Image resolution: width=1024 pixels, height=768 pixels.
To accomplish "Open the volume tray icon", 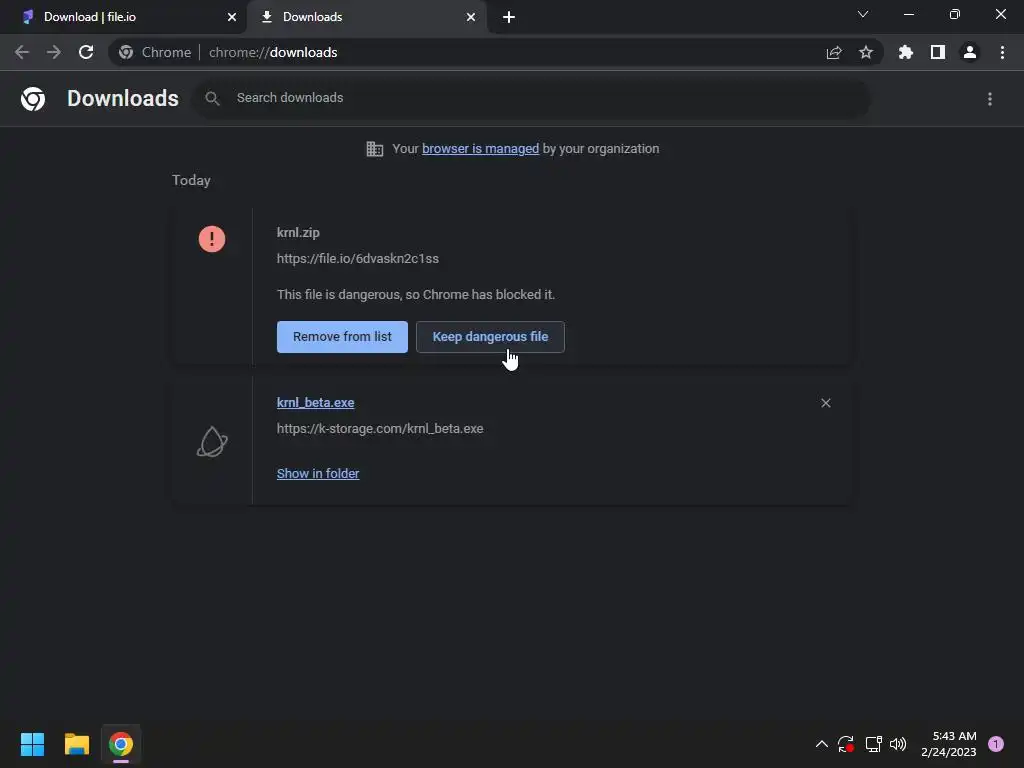I will point(899,744).
